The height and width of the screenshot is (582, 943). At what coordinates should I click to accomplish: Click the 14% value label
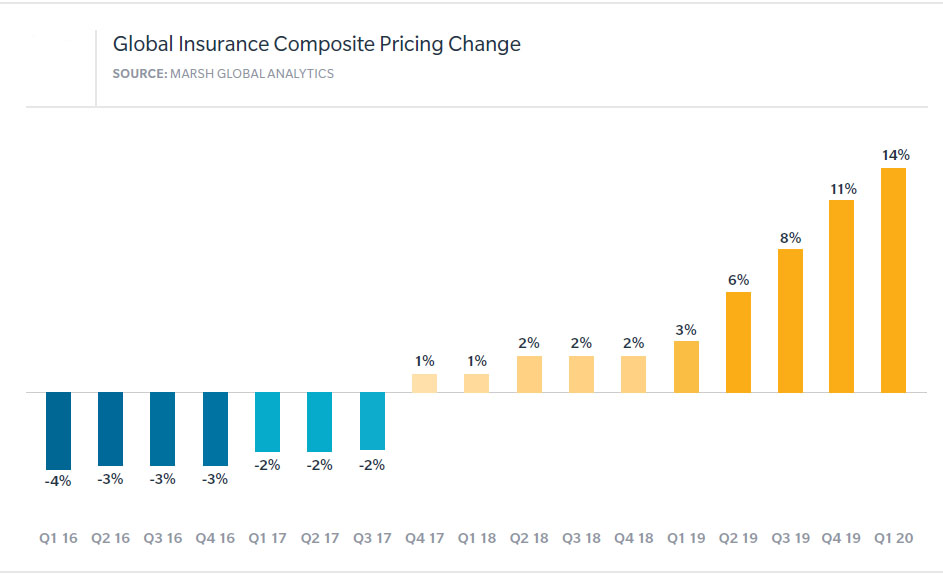[895, 155]
